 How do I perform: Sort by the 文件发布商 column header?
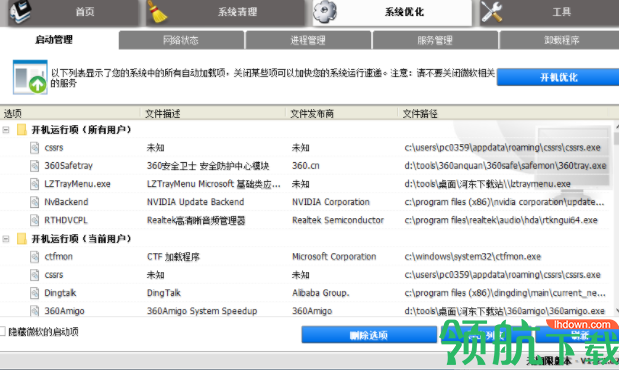pos(341,114)
